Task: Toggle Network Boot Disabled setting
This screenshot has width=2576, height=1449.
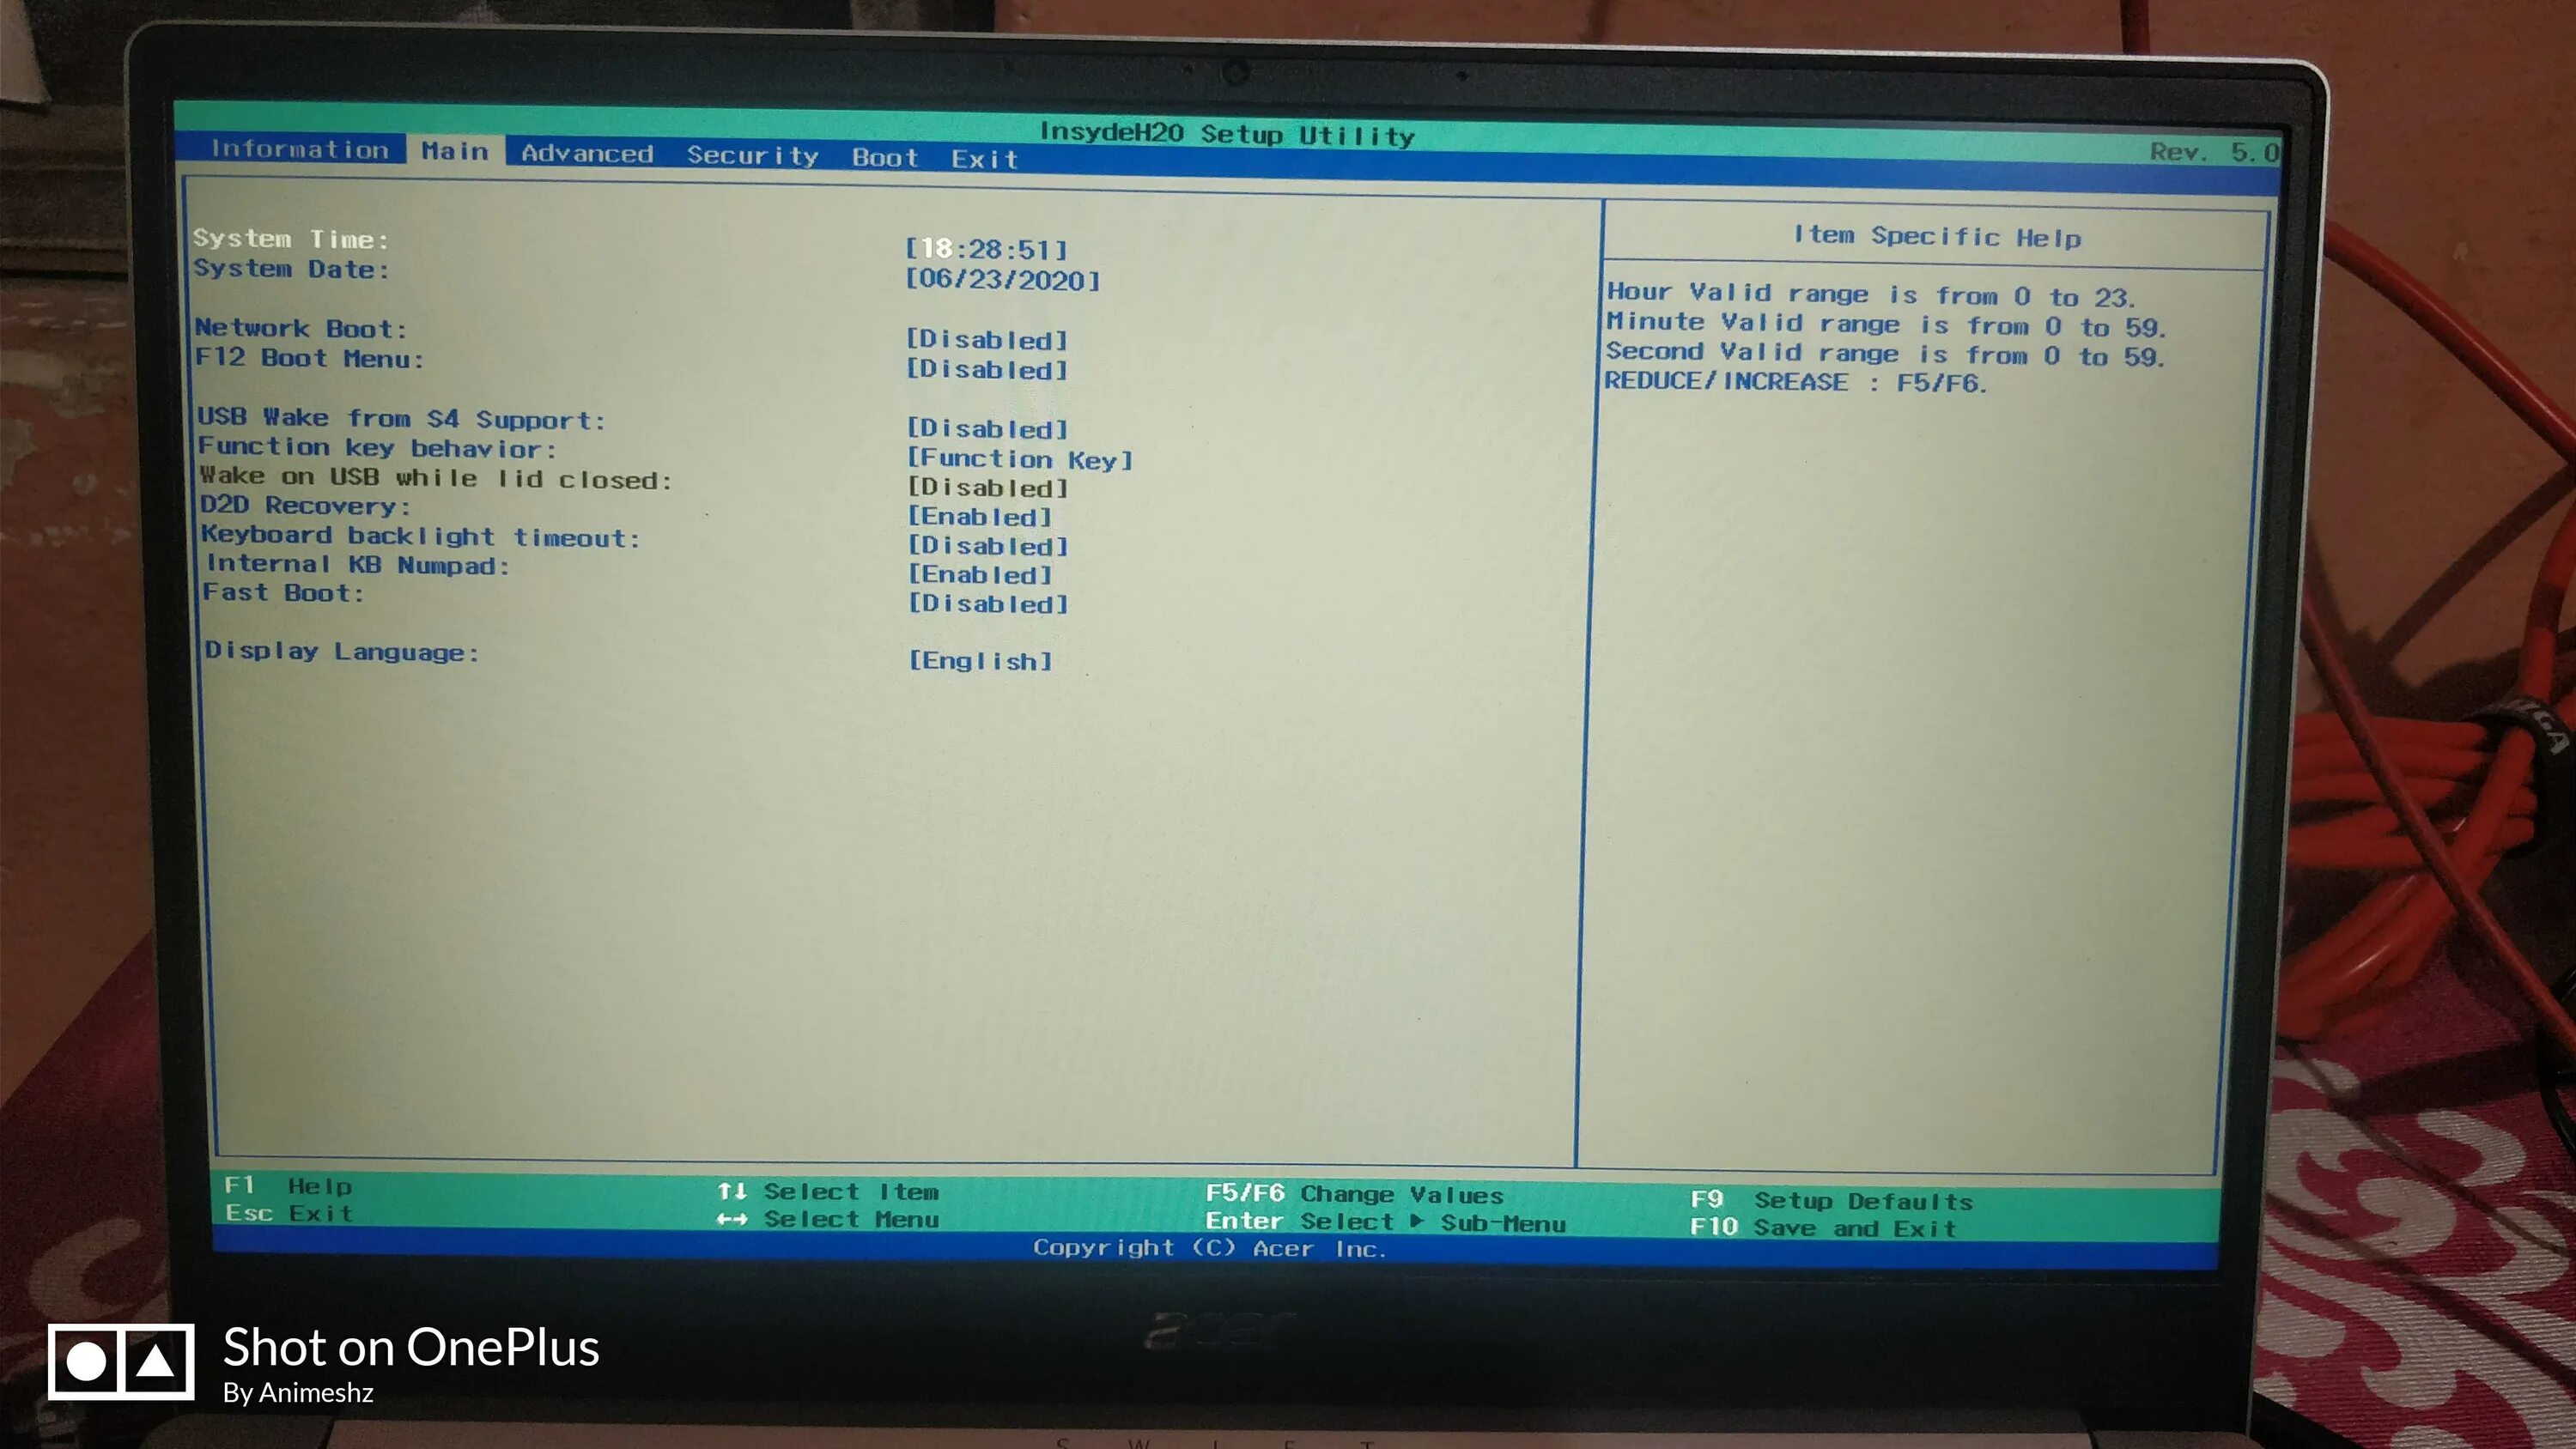Action: coord(986,339)
